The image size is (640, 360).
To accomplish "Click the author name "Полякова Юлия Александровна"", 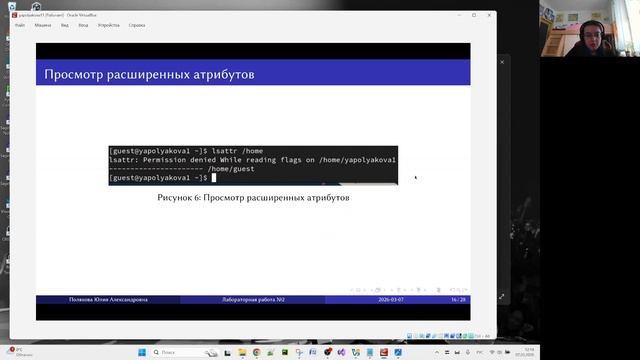I will [108, 300].
